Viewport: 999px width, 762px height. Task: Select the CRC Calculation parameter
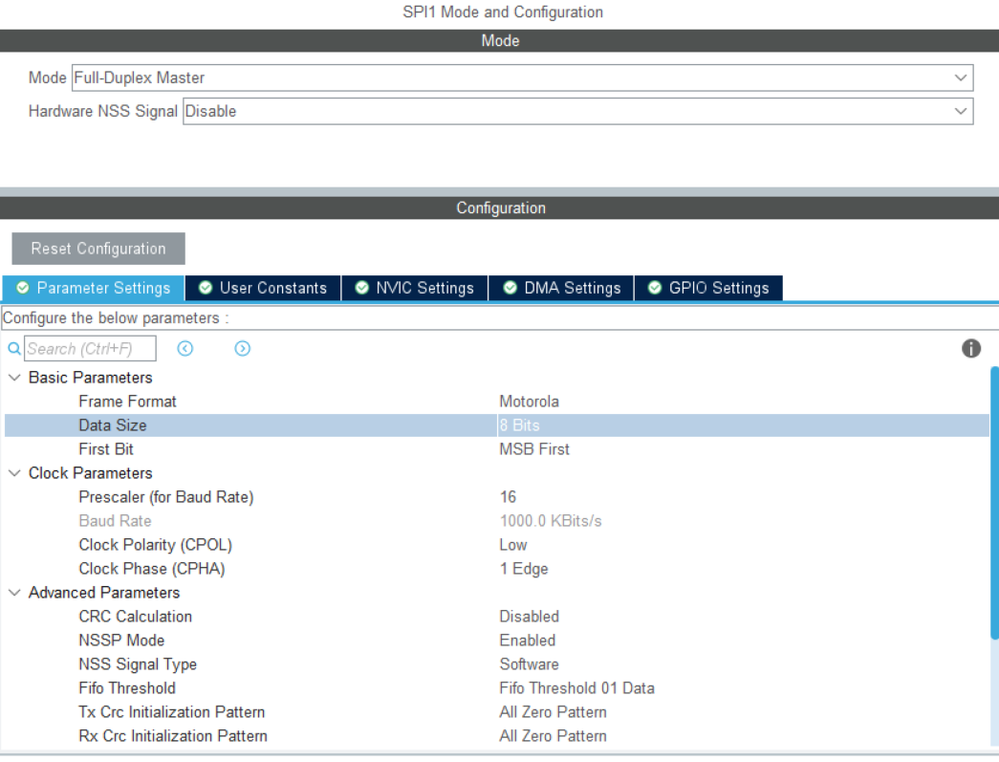pos(135,617)
